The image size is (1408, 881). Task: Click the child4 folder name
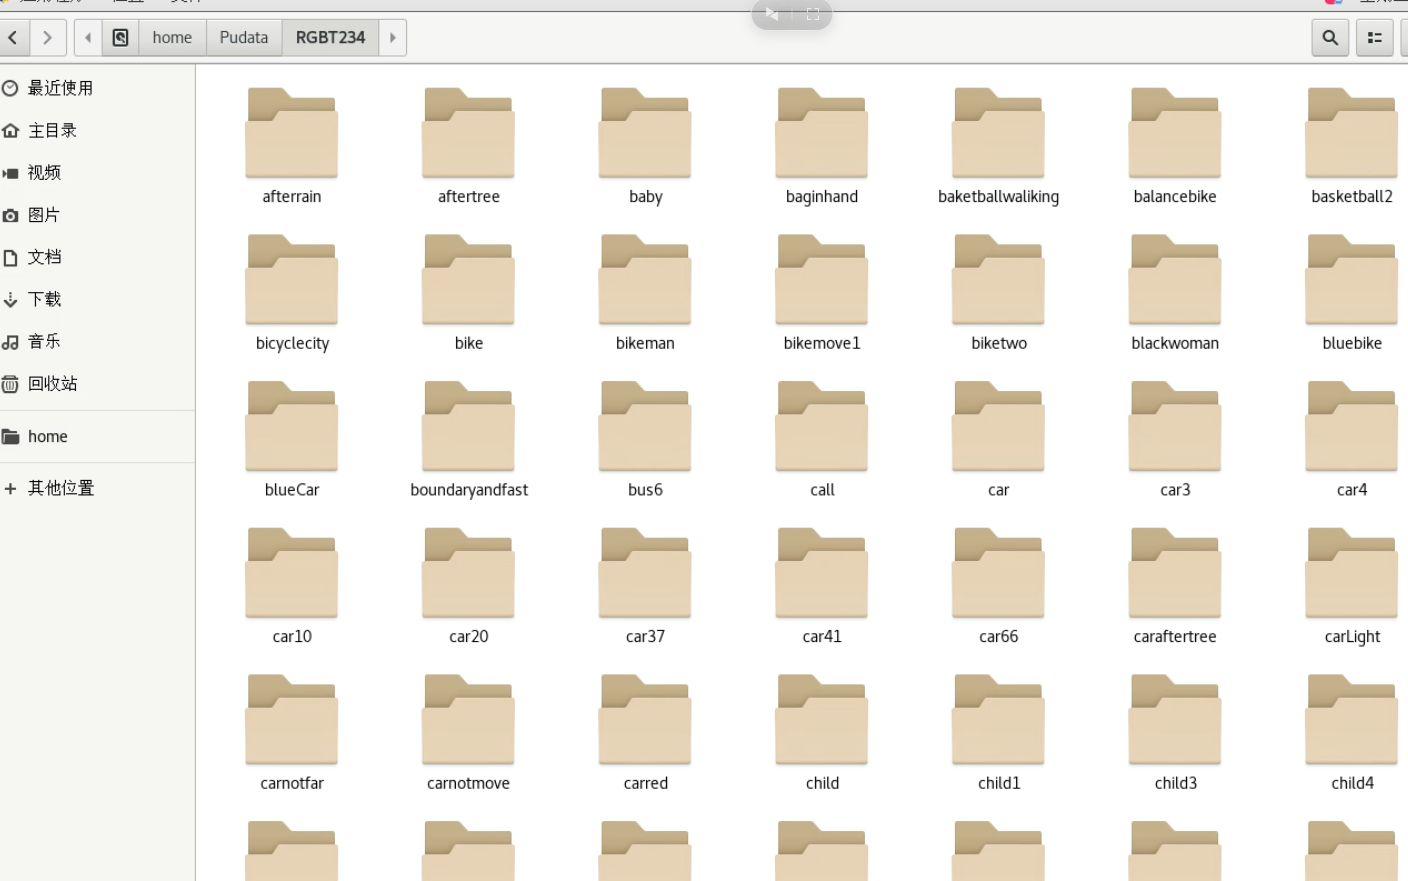[x=1352, y=784]
